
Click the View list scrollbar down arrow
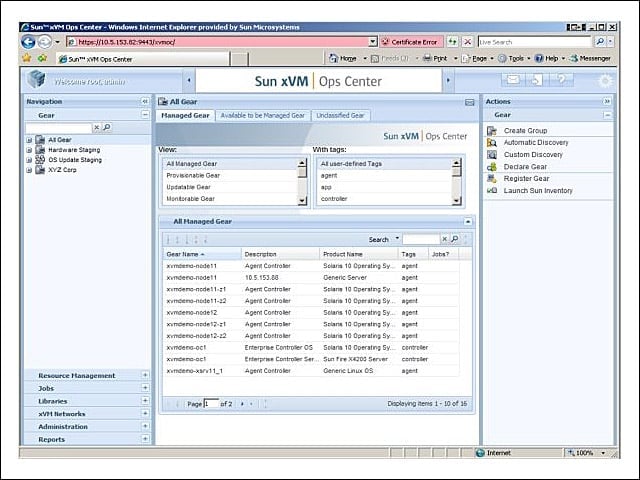302,200
